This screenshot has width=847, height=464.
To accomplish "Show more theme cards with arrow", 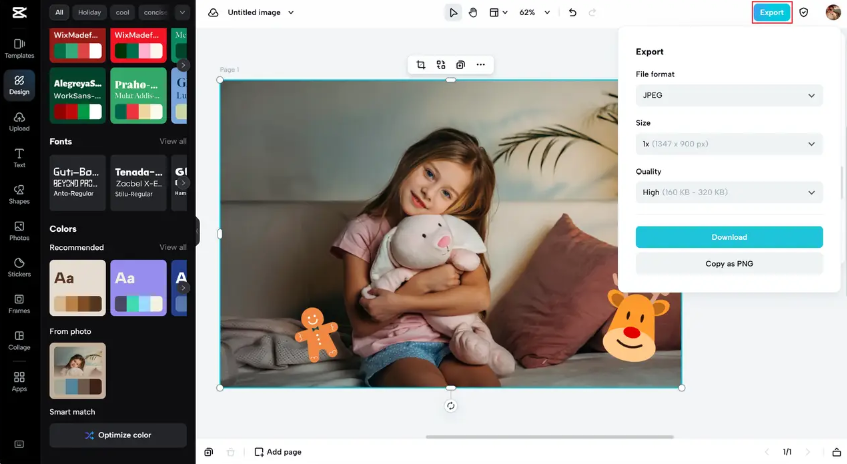I will coord(183,65).
